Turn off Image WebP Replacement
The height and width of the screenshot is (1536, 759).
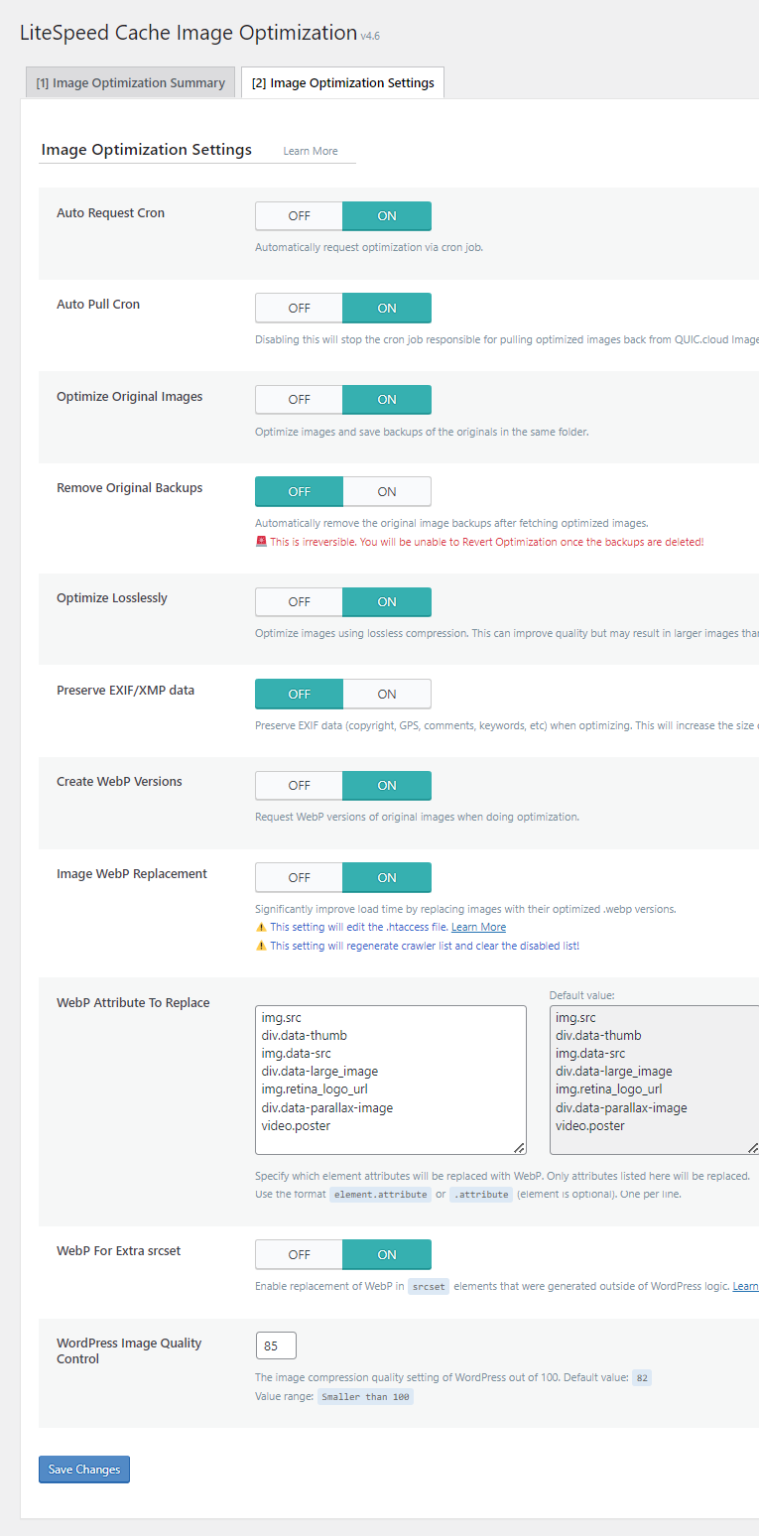click(298, 877)
